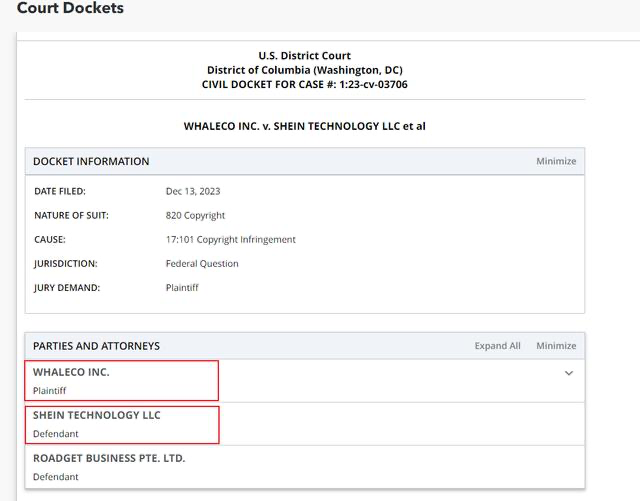Image resolution: width=640 pixels, height=501 pixels.
Task: Select the WHALECO INC. plaintiff row
Action: pyautogui.click(x=122, y=380)
